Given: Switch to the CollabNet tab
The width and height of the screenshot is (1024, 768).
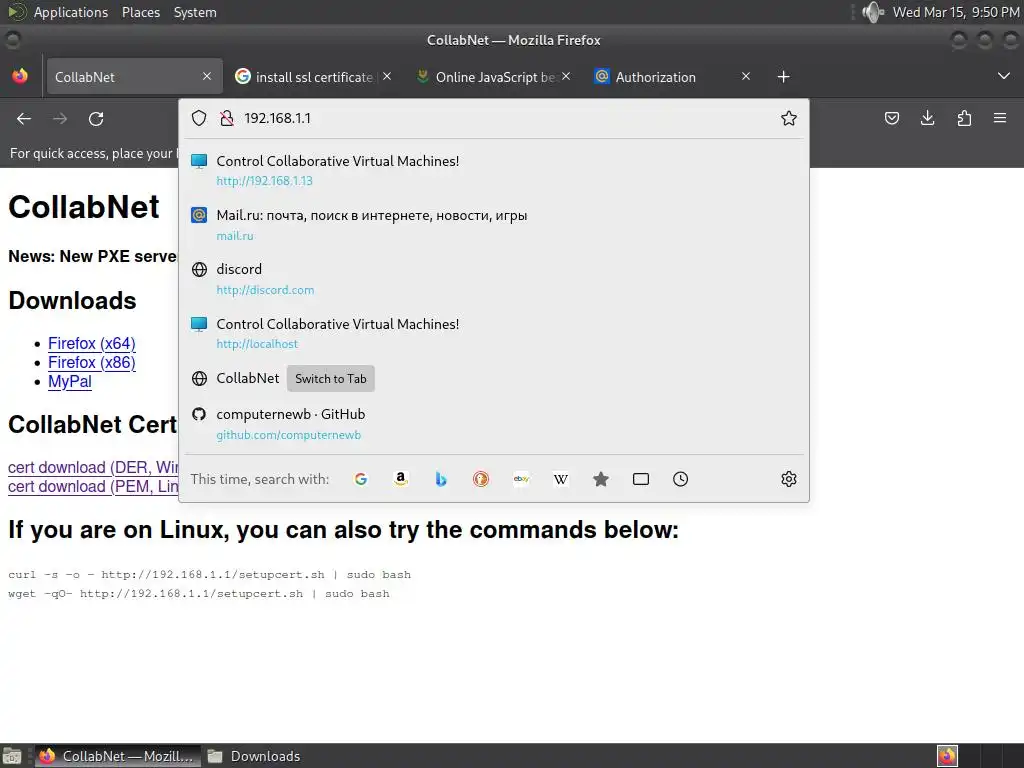Looking at the screenshot, I should (134, 77).
